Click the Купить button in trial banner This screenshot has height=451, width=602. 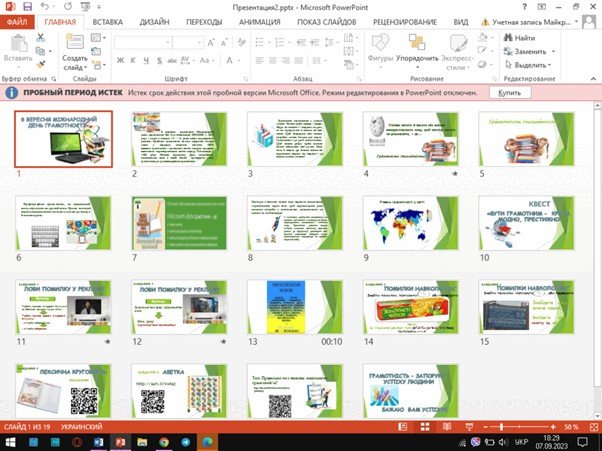[x=510, y=92]
